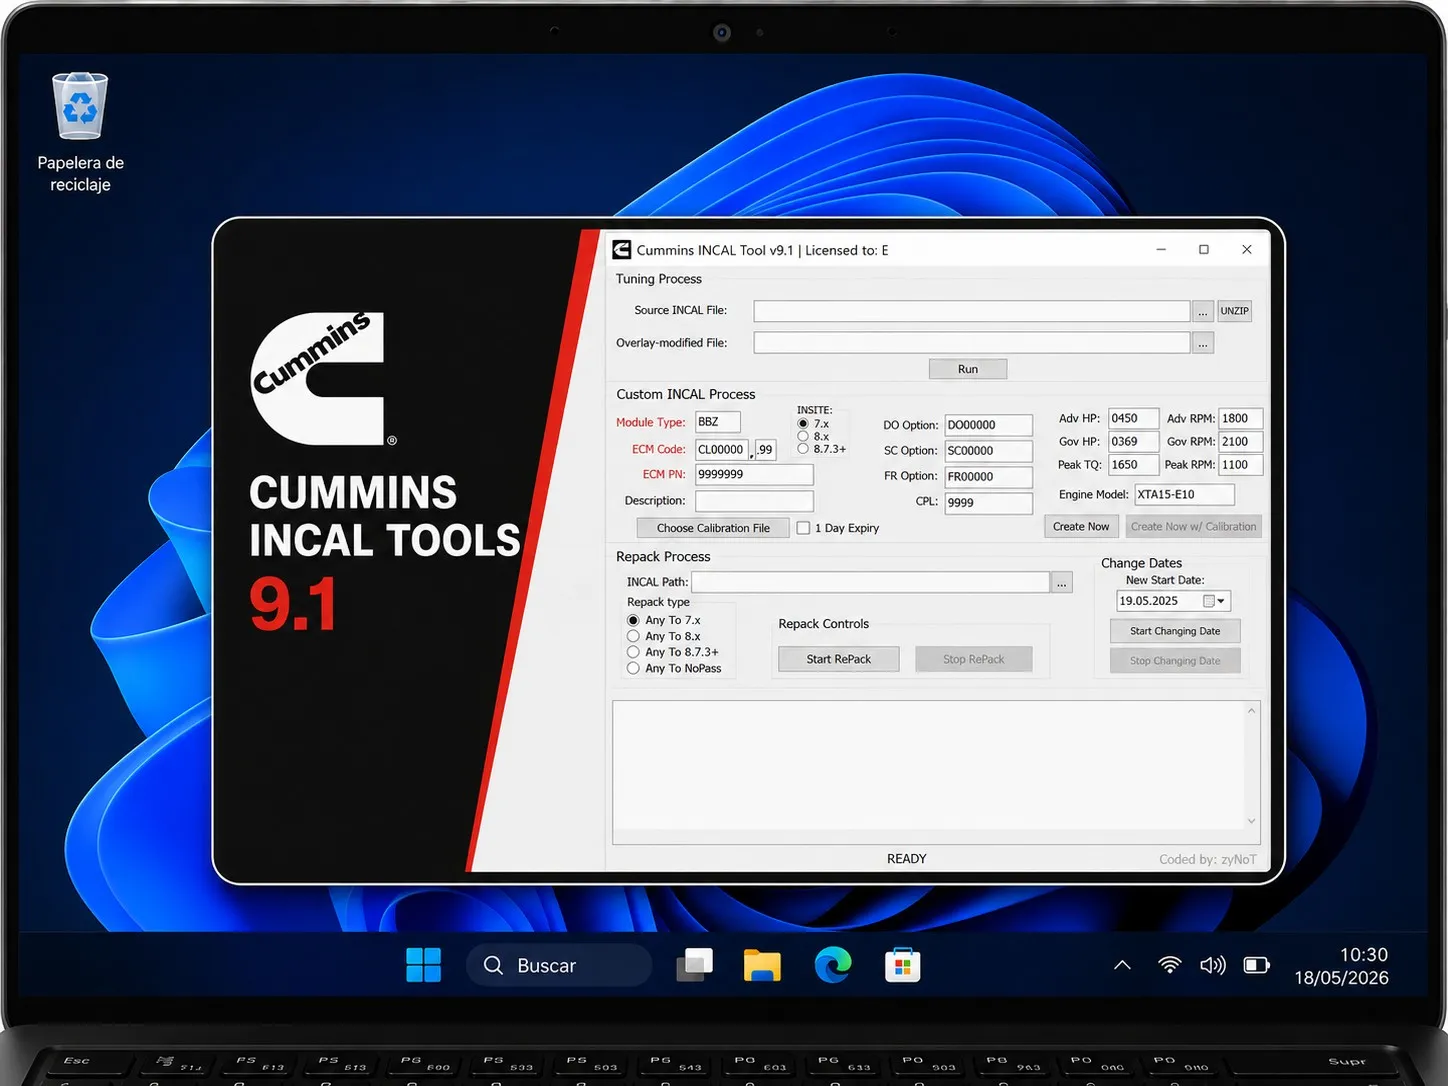This screenshot has height=1086, width=1448.
Task: Click the ECM PN field
Action: click(x=754, y=475)
